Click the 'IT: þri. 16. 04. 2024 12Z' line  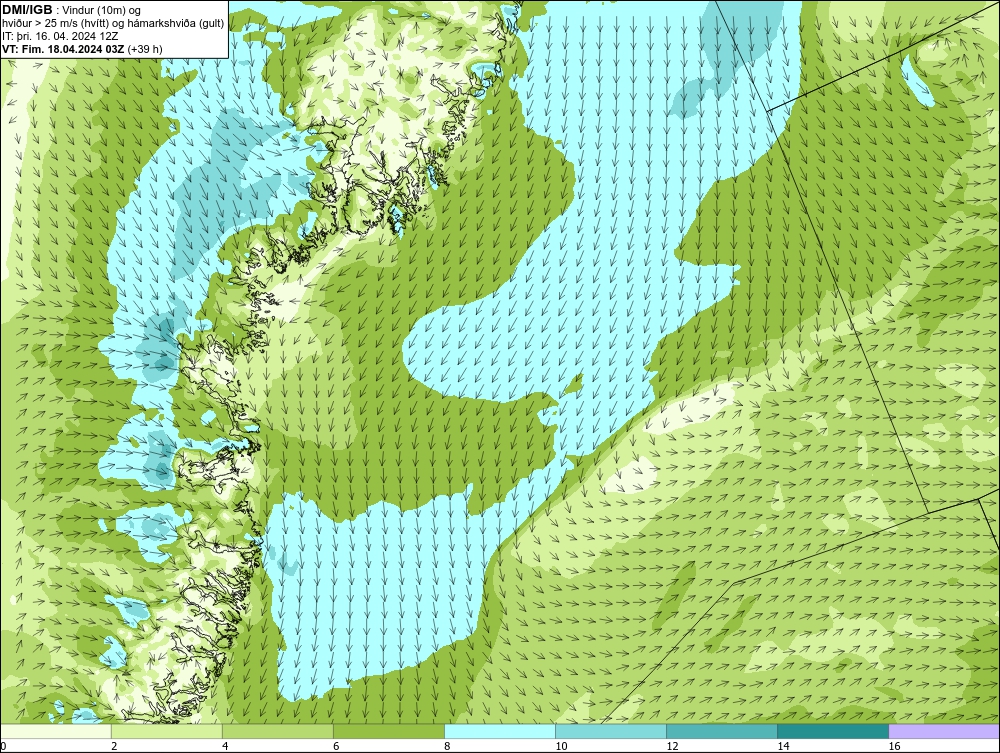click(x=60, y=36)
